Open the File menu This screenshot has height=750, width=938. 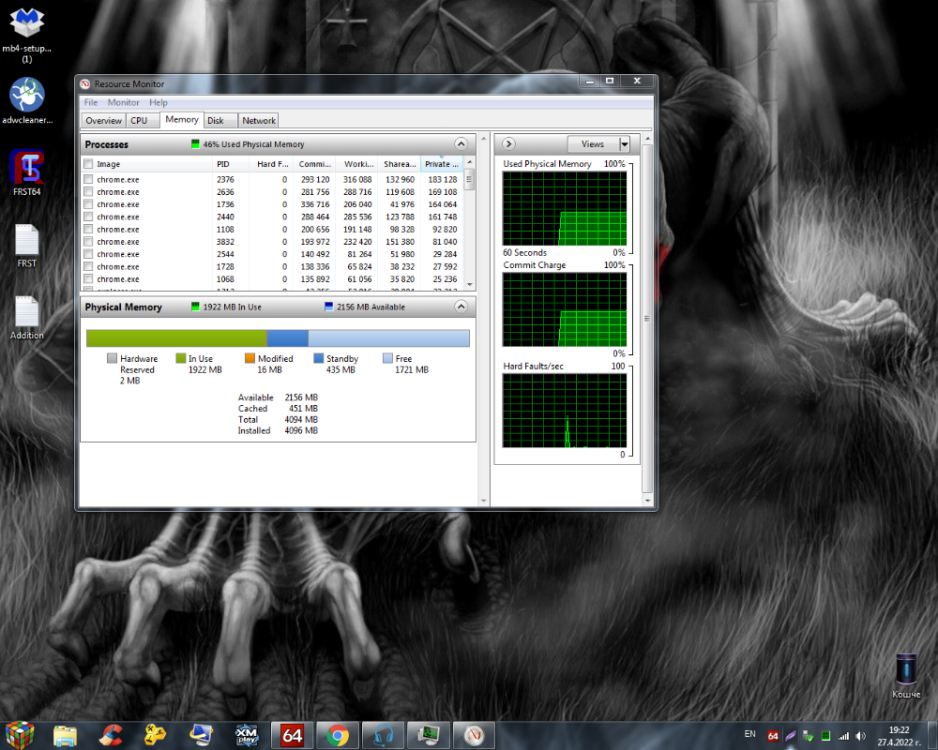(91, 102)
